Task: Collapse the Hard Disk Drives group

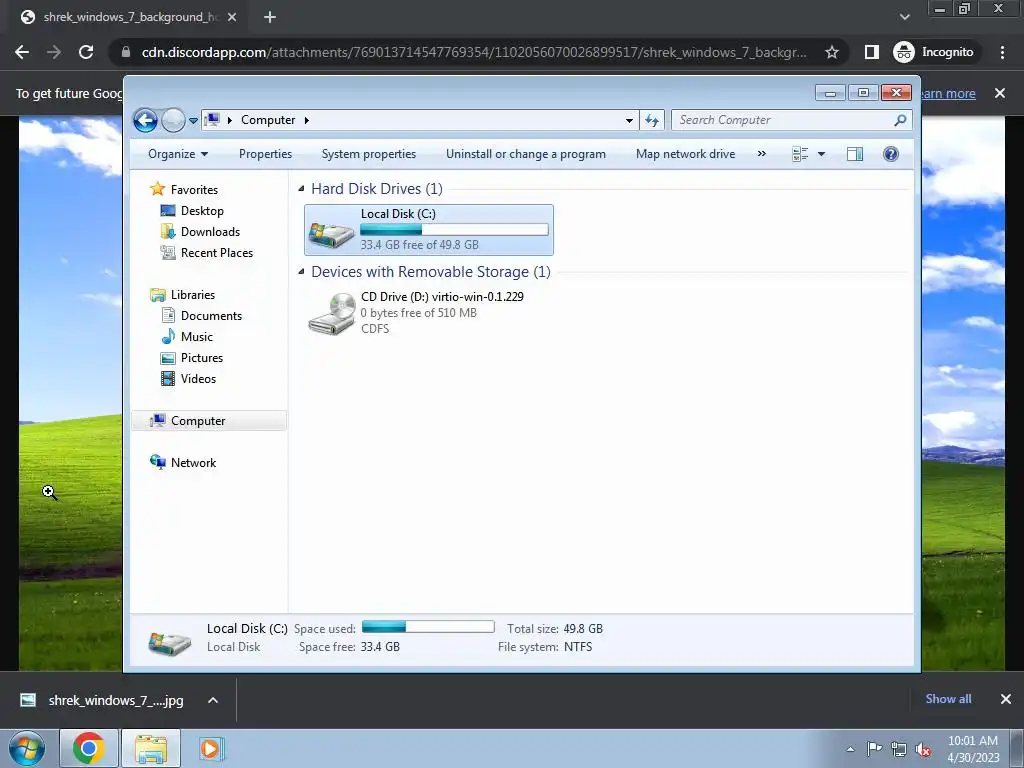Action: [x=301, y=189]
